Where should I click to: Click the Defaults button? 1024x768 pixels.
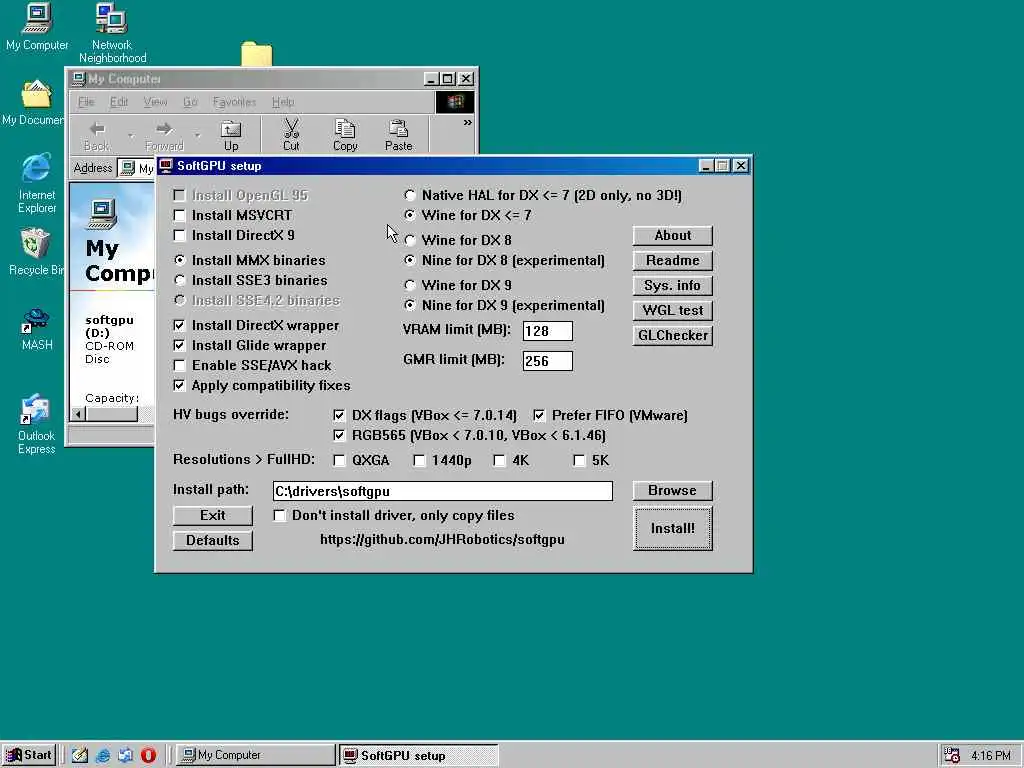212,540
